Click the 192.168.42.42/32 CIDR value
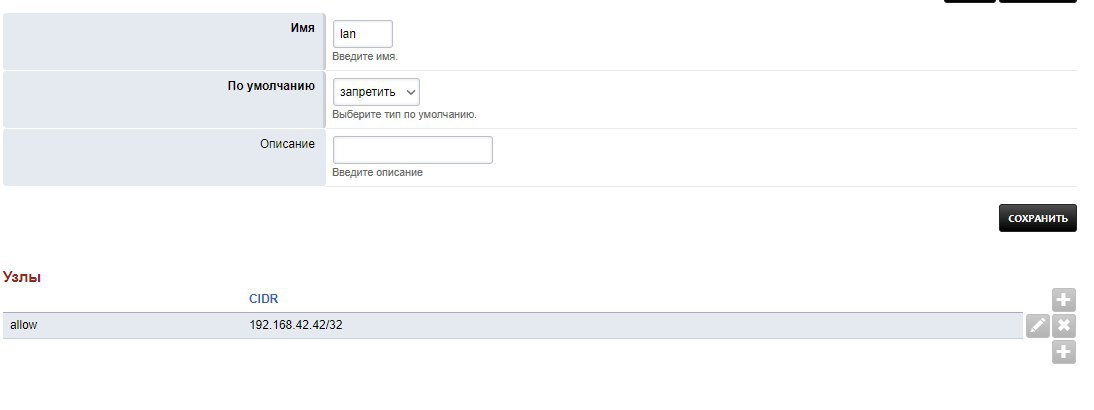The height and width of the screenshot is (410, 1094). (296, 325)
